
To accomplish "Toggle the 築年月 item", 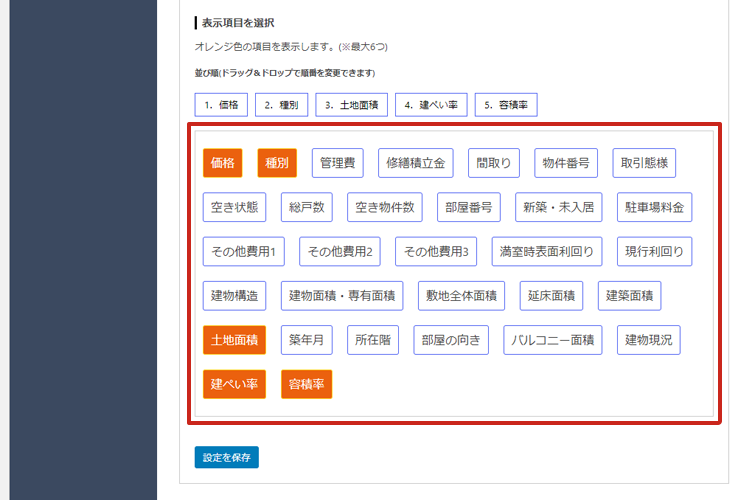I will 306,340.
